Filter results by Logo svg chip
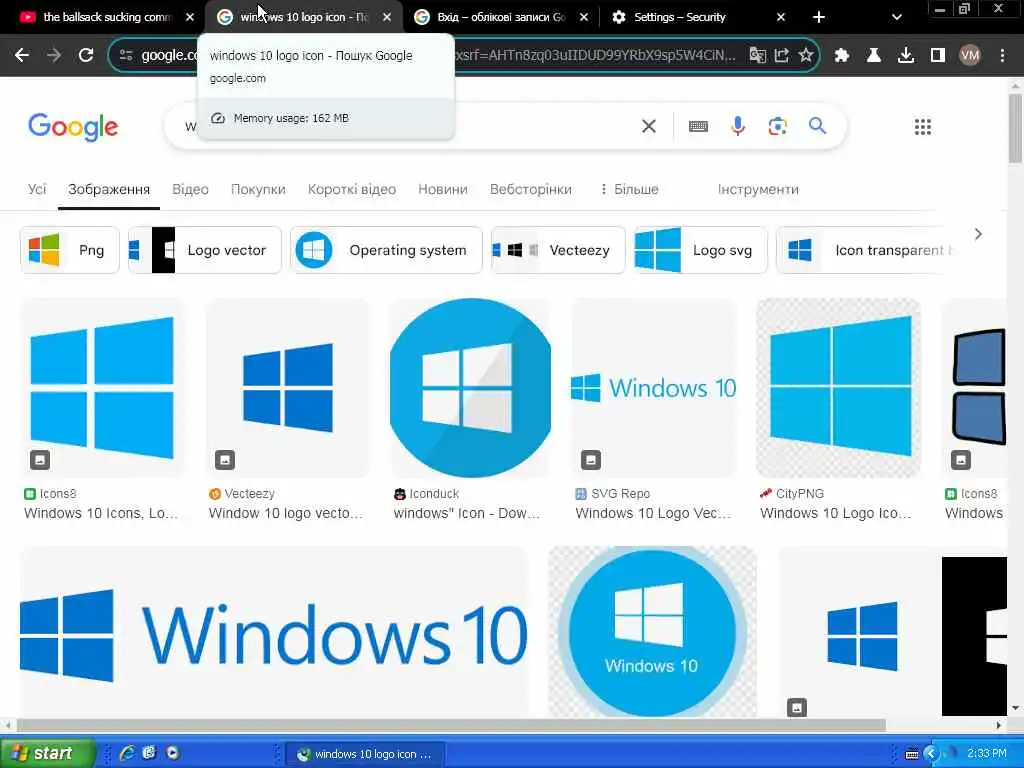 click(701, 250)
